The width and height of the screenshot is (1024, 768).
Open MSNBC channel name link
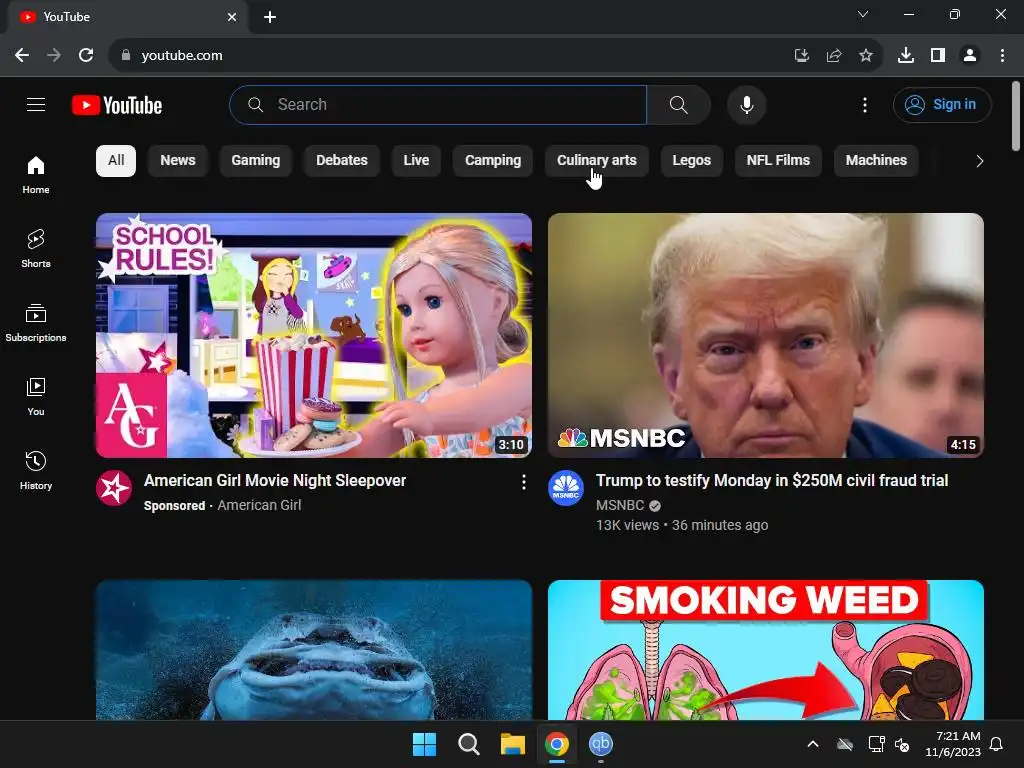click(x=620, y=505)
